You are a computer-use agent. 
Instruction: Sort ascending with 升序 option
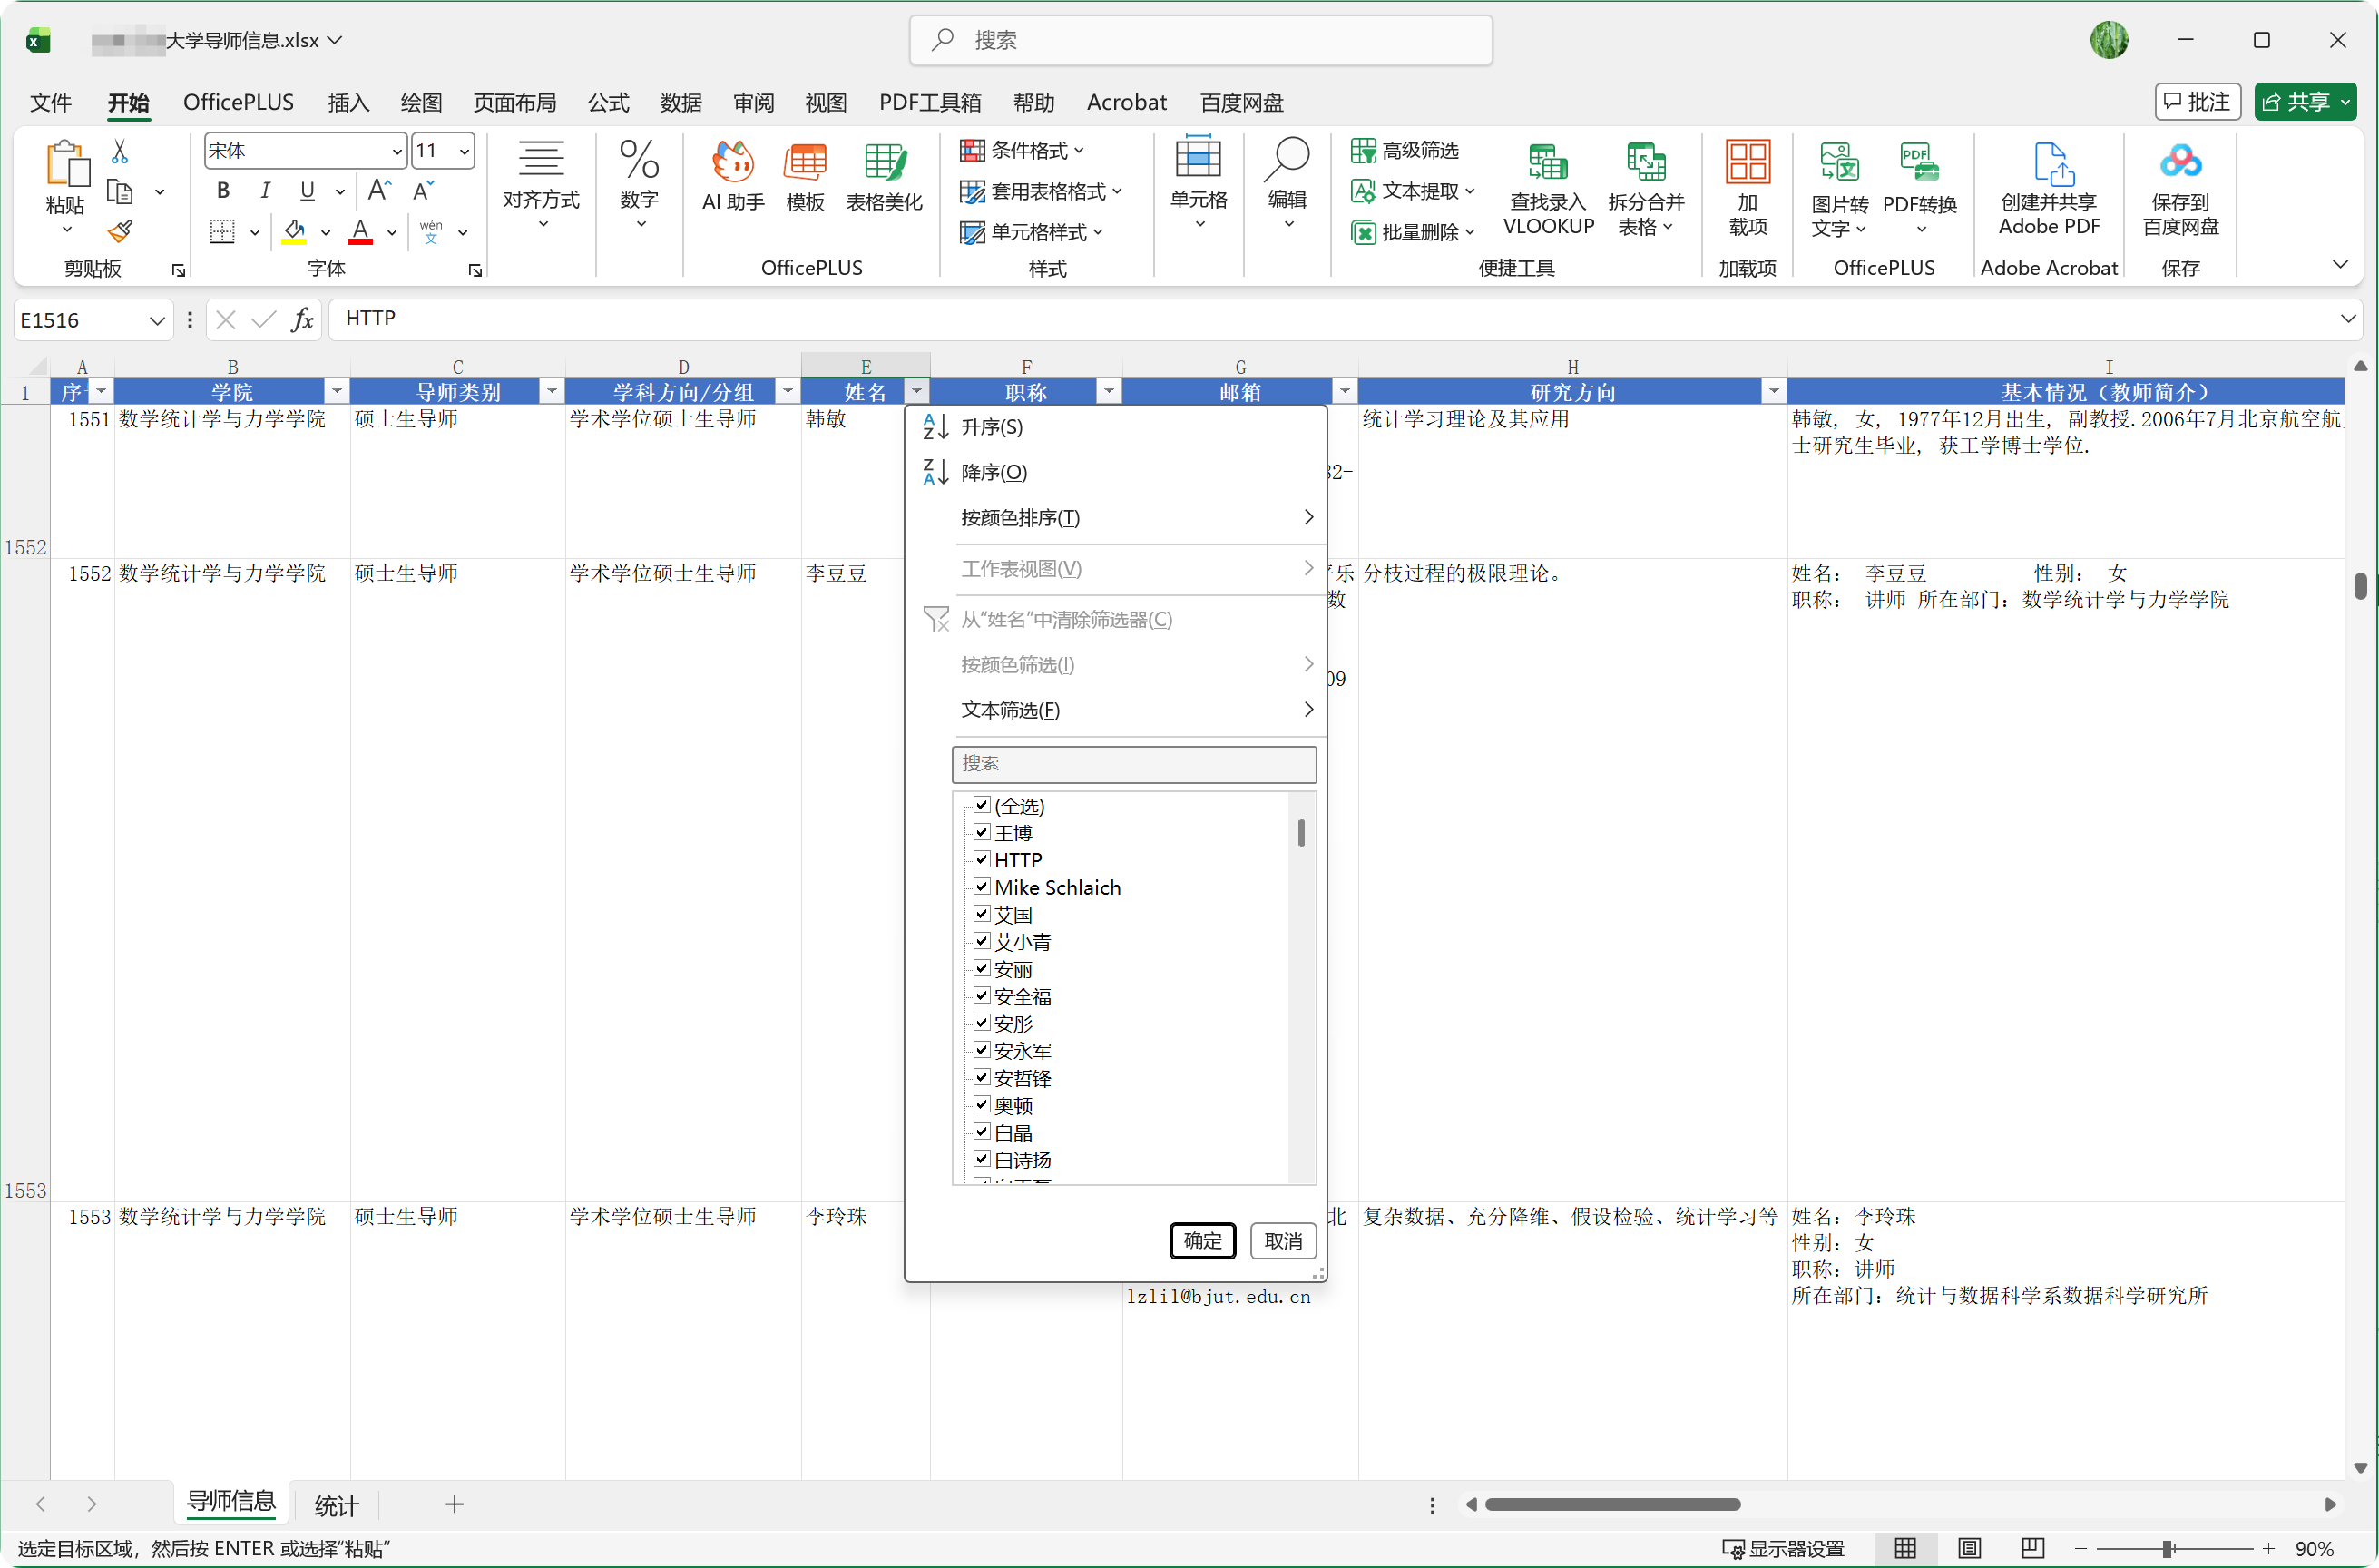[x=991, y=427]
